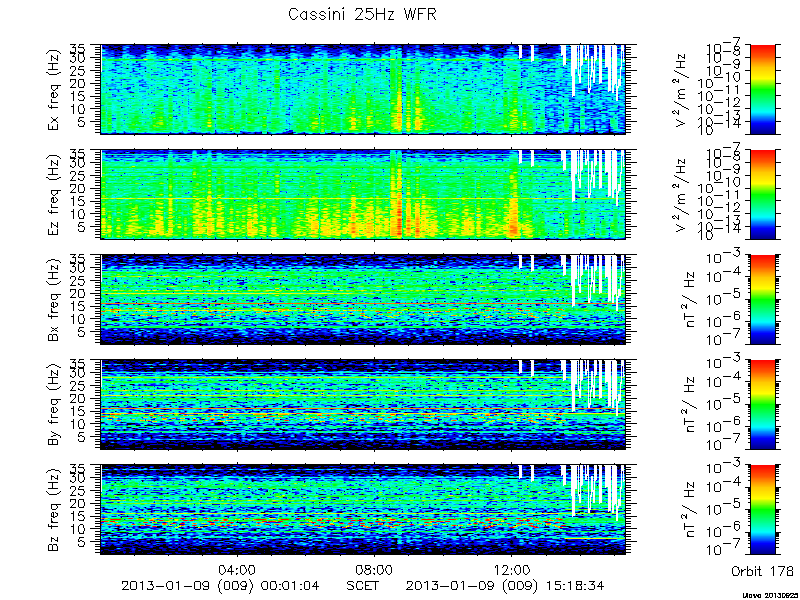The height and width of the screenshot is (600, 800).
Task: Click the Orbit 178 label
Action: 762,570
